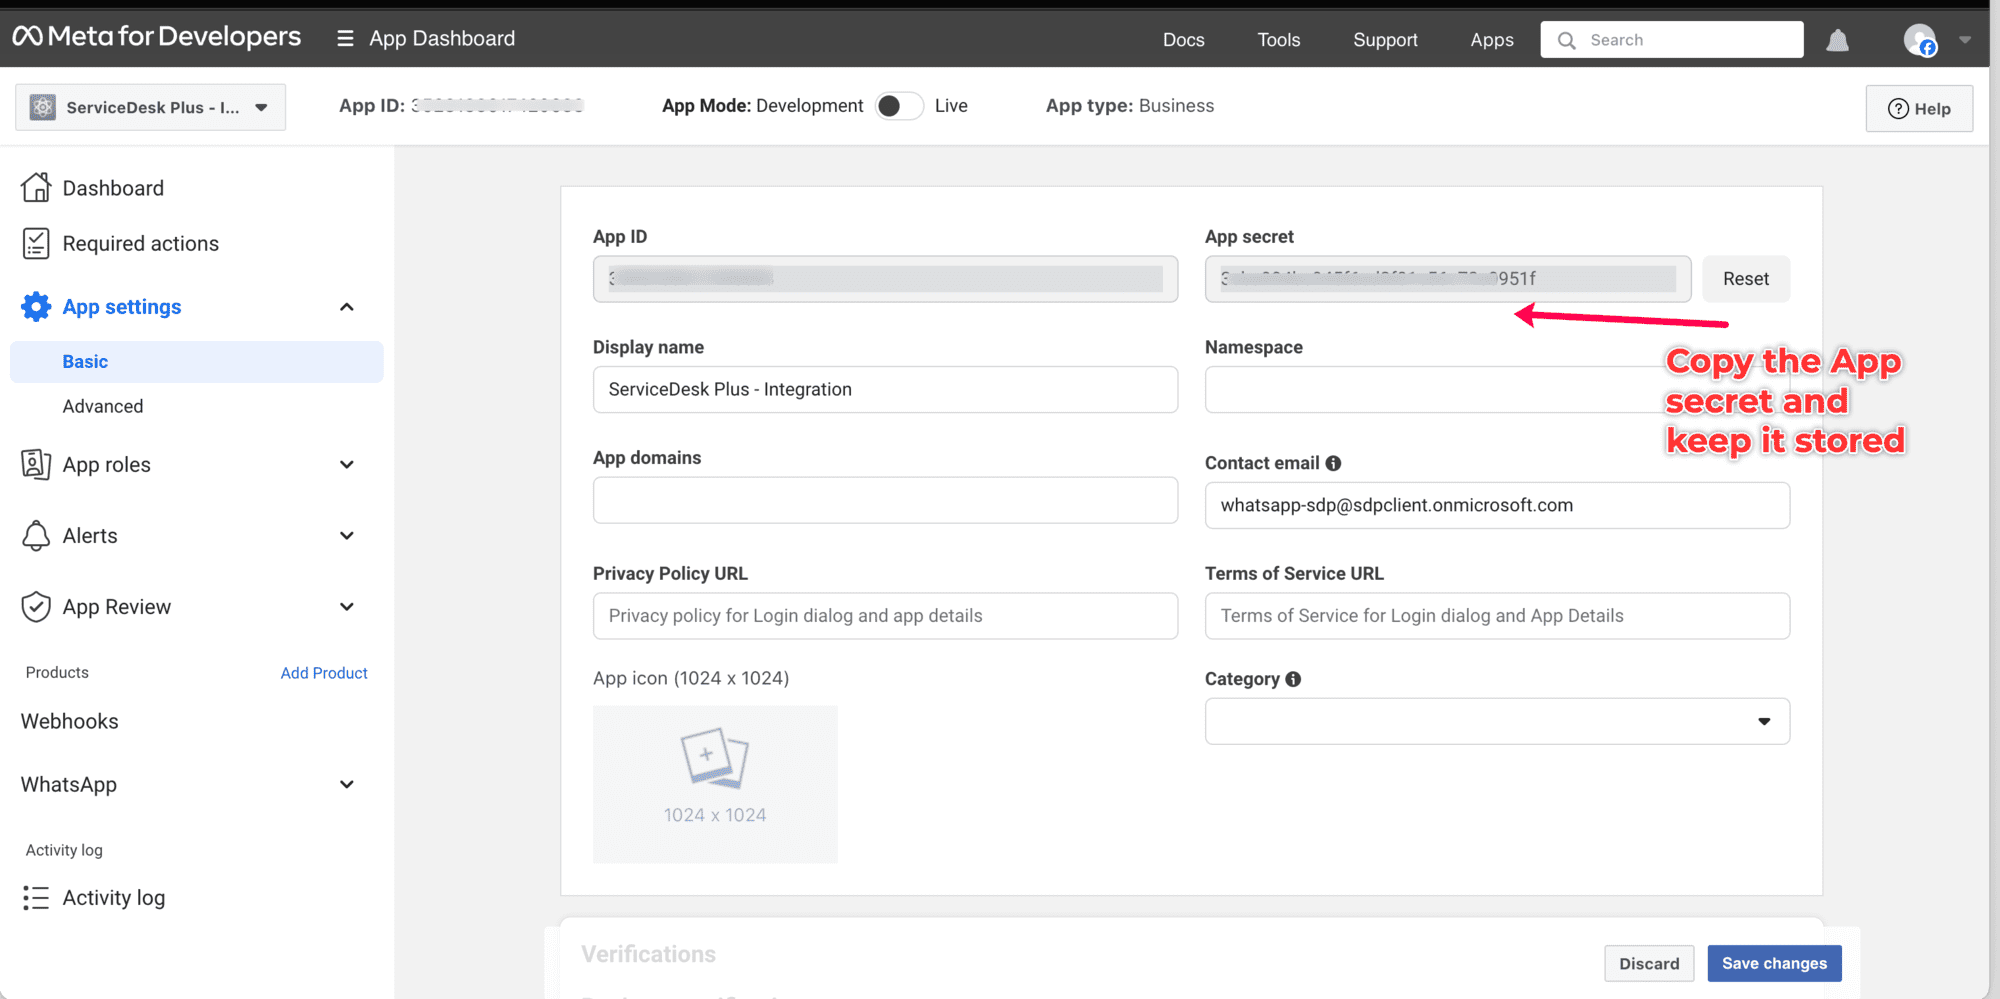The image size is (2000, 999).
Task: Open the Docs menu in top navigation
Action: pyautogui.click(x=1183, y=40)
